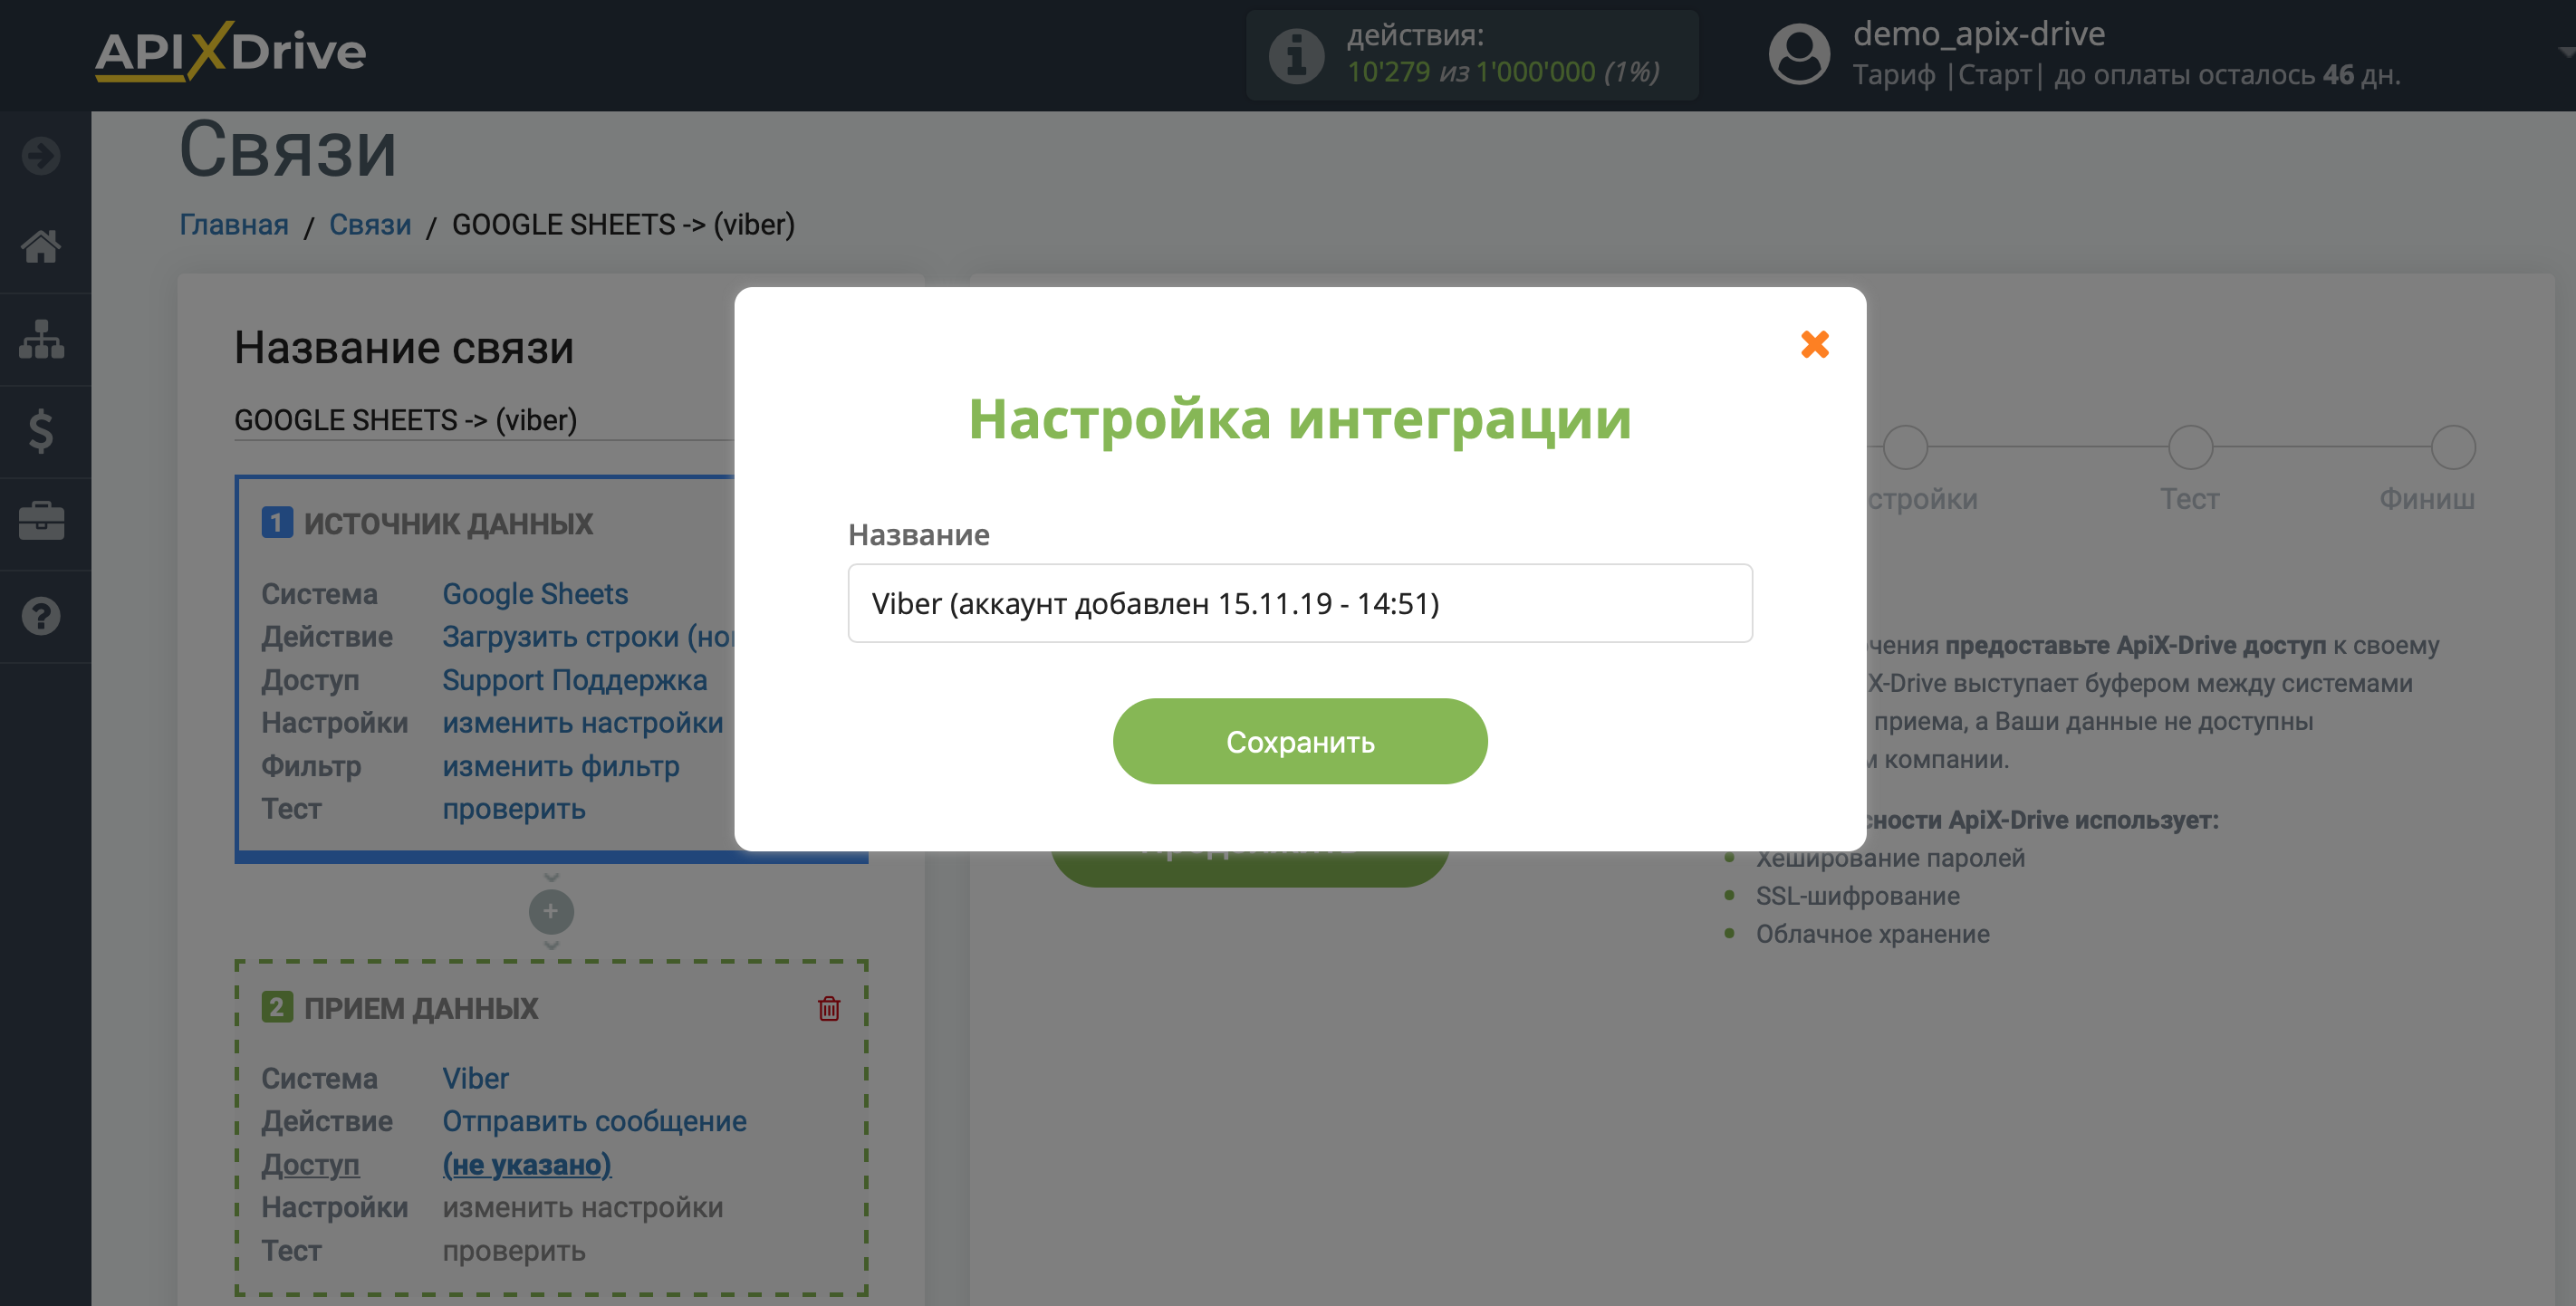The image size is (2576, 1306).
Task: Open the dollar billing icon in sidebar
Action: coord(41,431)
